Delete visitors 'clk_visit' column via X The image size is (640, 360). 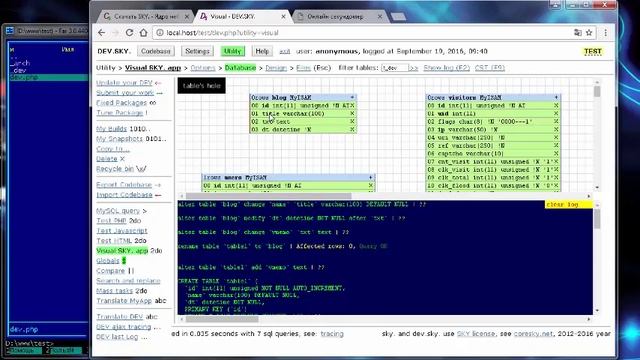click(556, 169)
